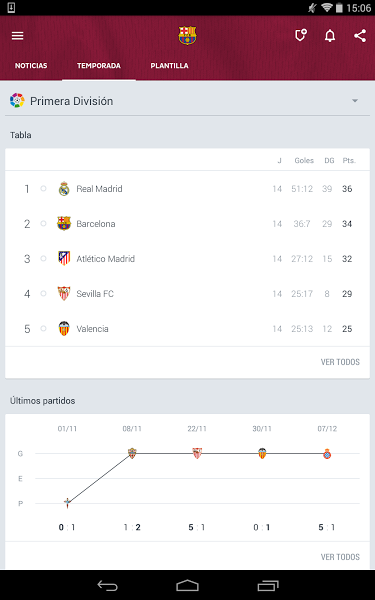Select the Temporada tab
The width and height of the screenshot is (375, 600).
tap(99, 66)
